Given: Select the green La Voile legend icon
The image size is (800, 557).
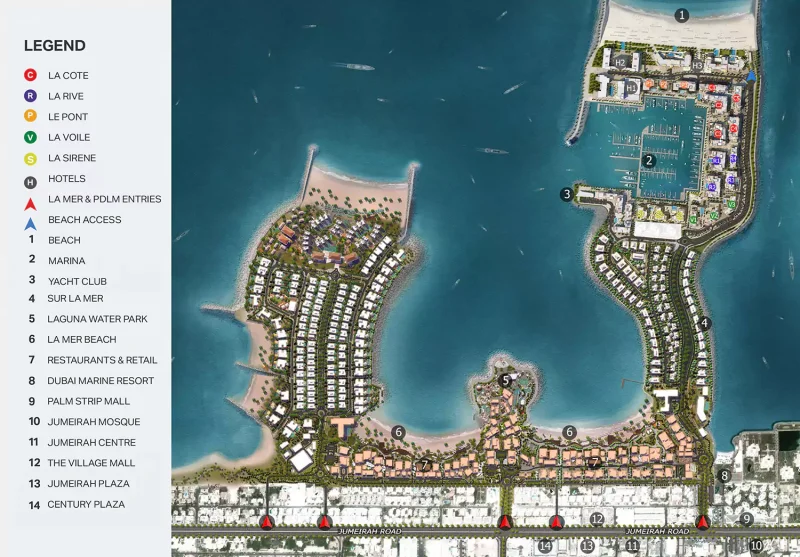Looking at the screenshot, I should [x=31, y=137].
